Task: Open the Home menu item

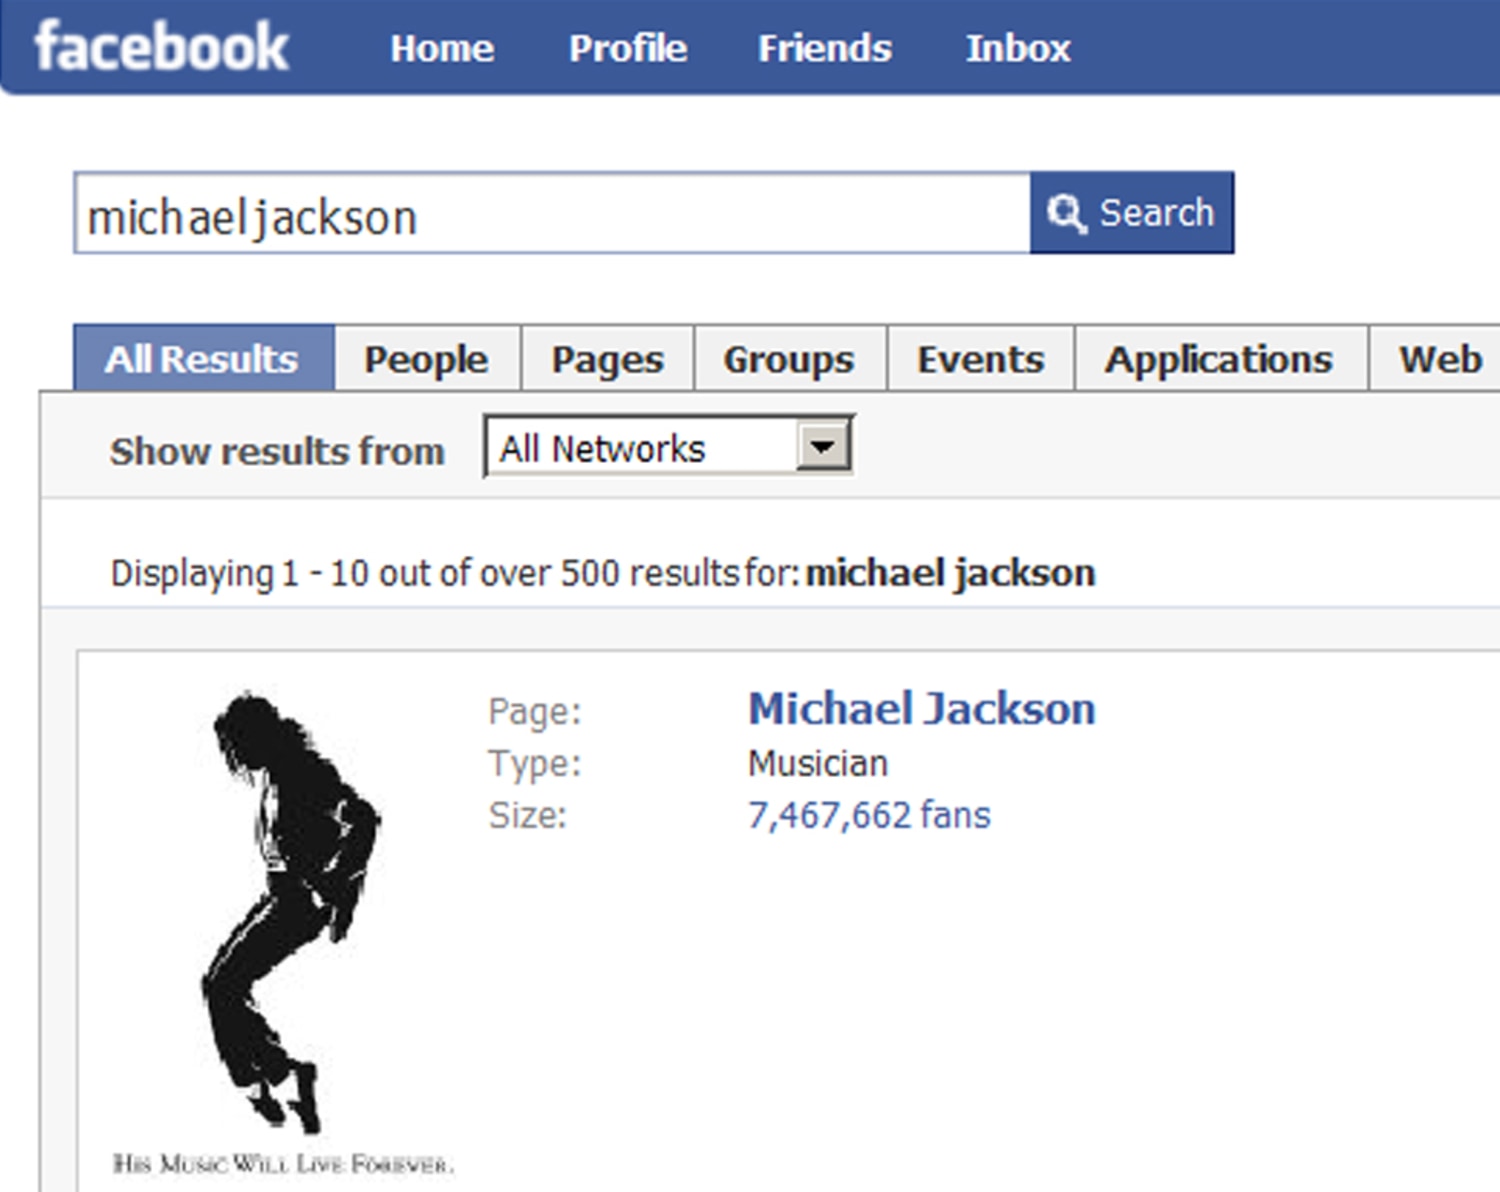Action: pos(442,47)
